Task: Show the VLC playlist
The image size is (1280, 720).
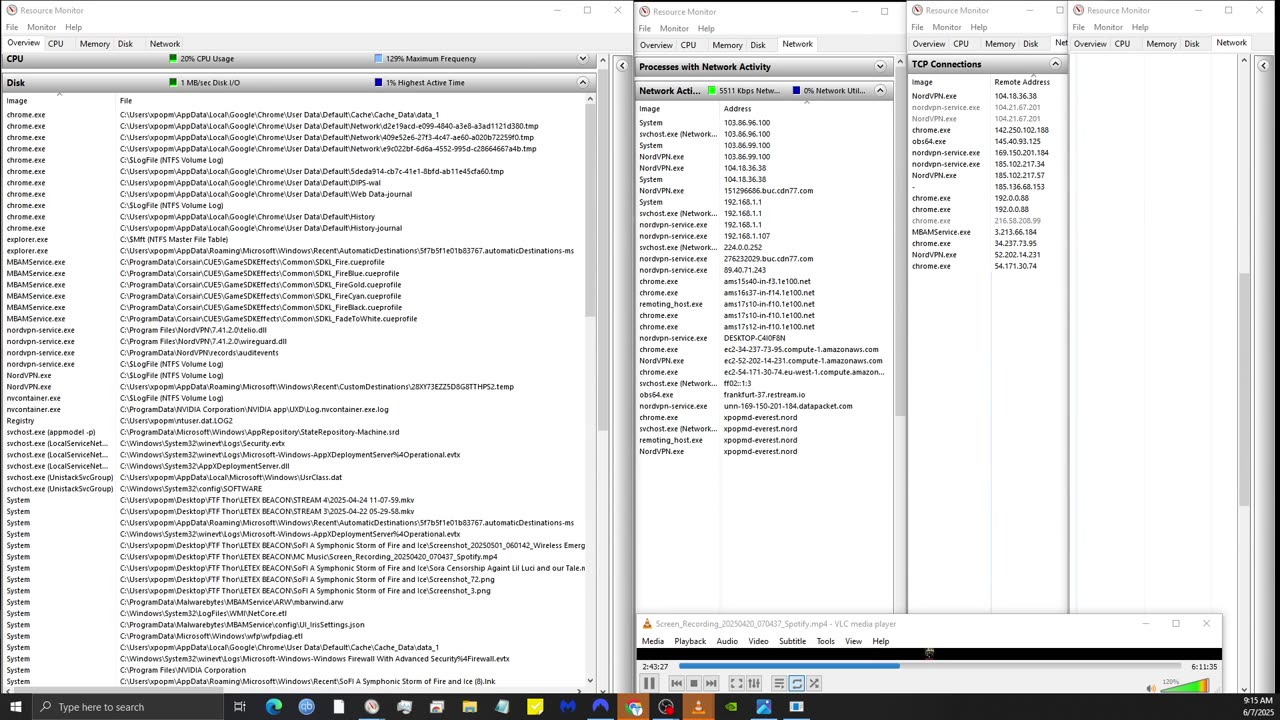Action: point(779,684)
